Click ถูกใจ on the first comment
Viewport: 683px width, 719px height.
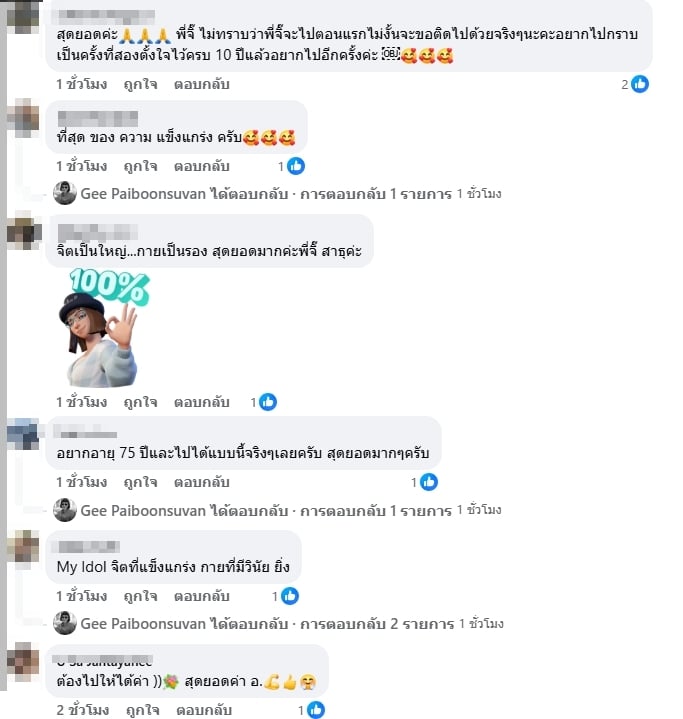(140, 84)
